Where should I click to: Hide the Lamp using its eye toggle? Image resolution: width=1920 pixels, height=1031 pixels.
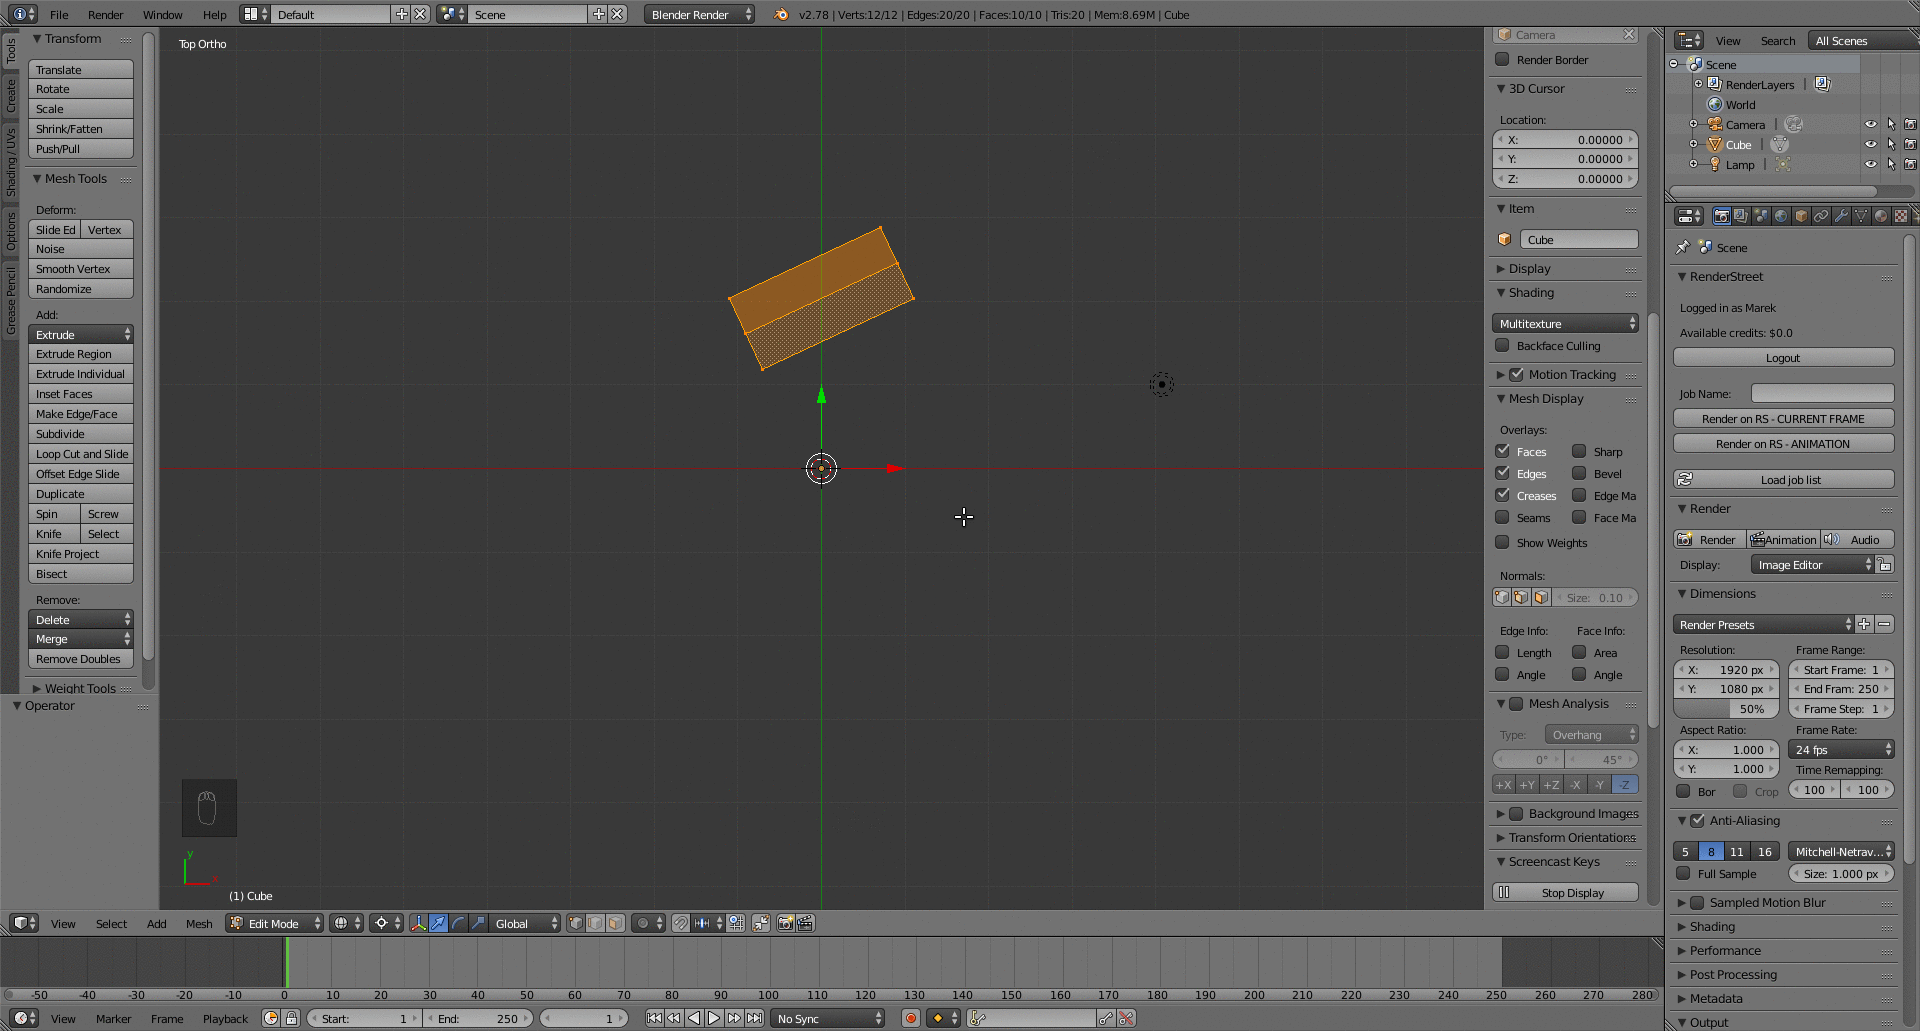coord(1872,165)
